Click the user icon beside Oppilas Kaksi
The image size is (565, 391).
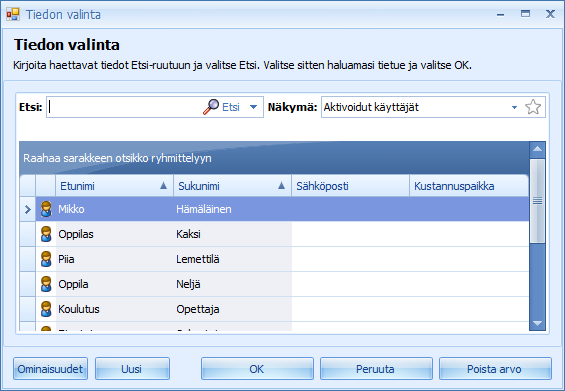tap(46, 234)
